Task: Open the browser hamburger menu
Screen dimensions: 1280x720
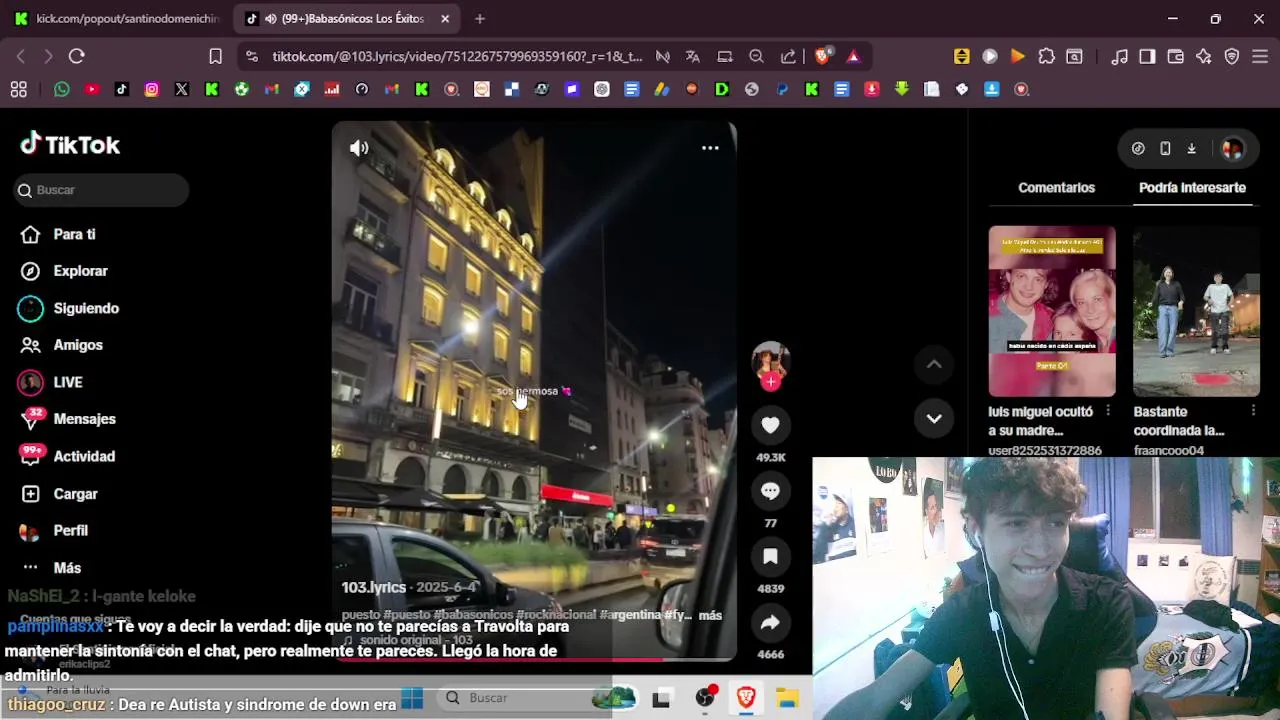Action: (x=1260, y=57)
